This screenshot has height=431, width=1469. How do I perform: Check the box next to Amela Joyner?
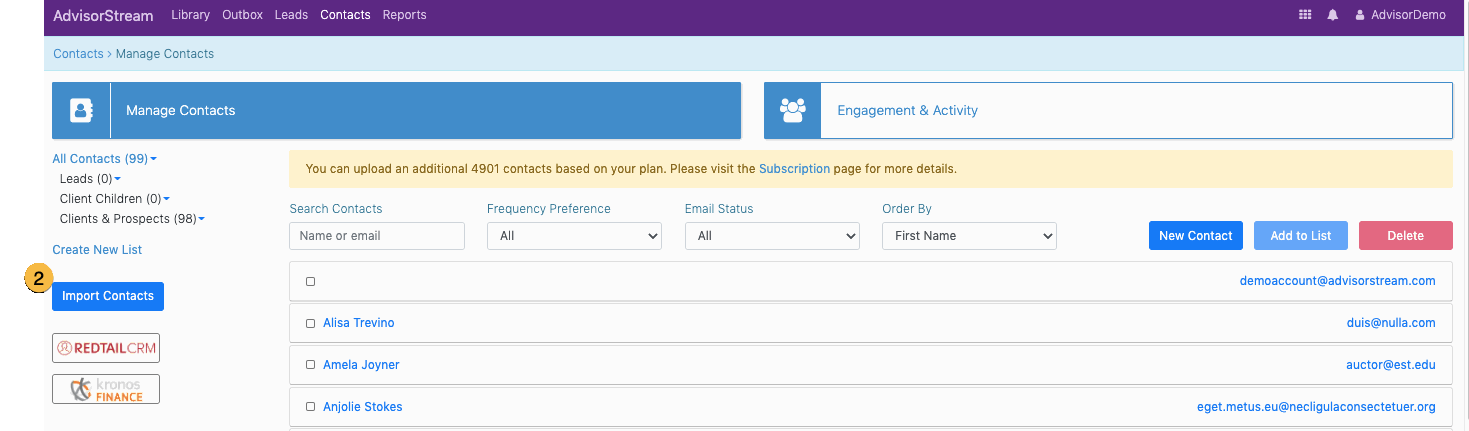click(x=310, y=365)
